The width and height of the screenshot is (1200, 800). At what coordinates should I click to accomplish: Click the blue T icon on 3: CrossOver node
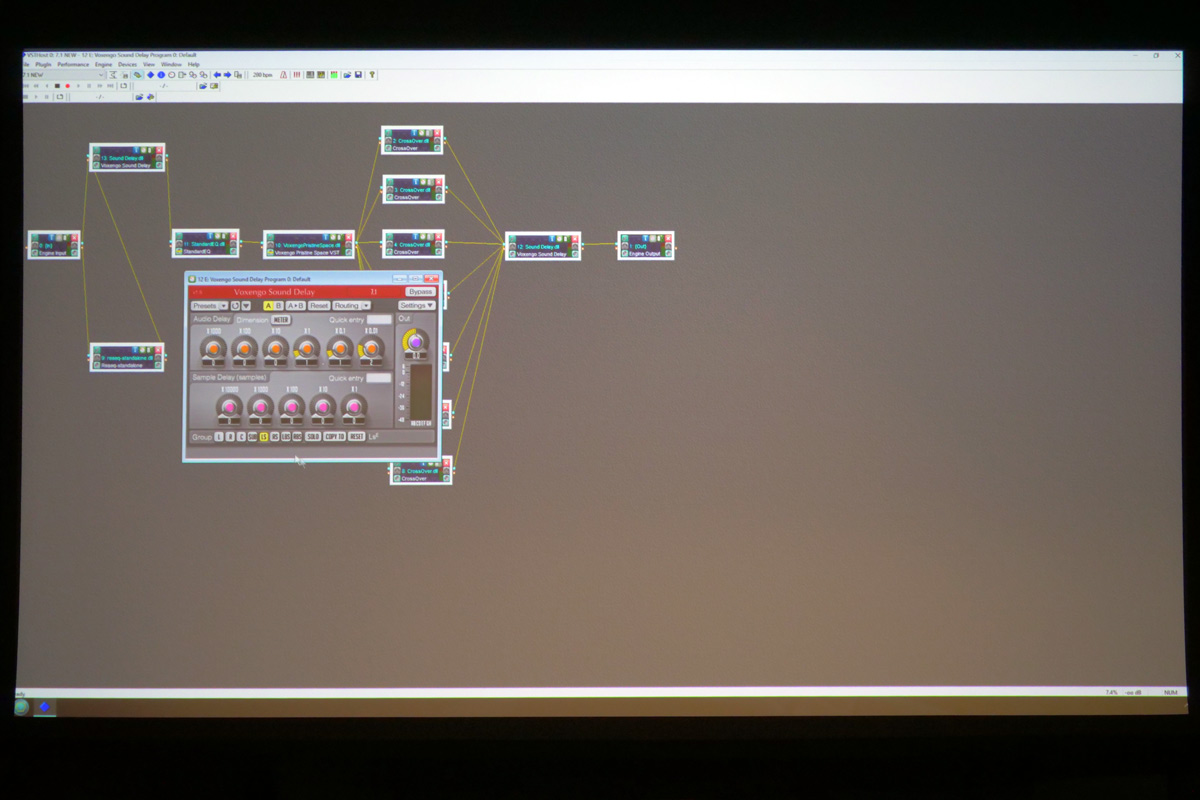pyautogui.click(x=418, y=182)
